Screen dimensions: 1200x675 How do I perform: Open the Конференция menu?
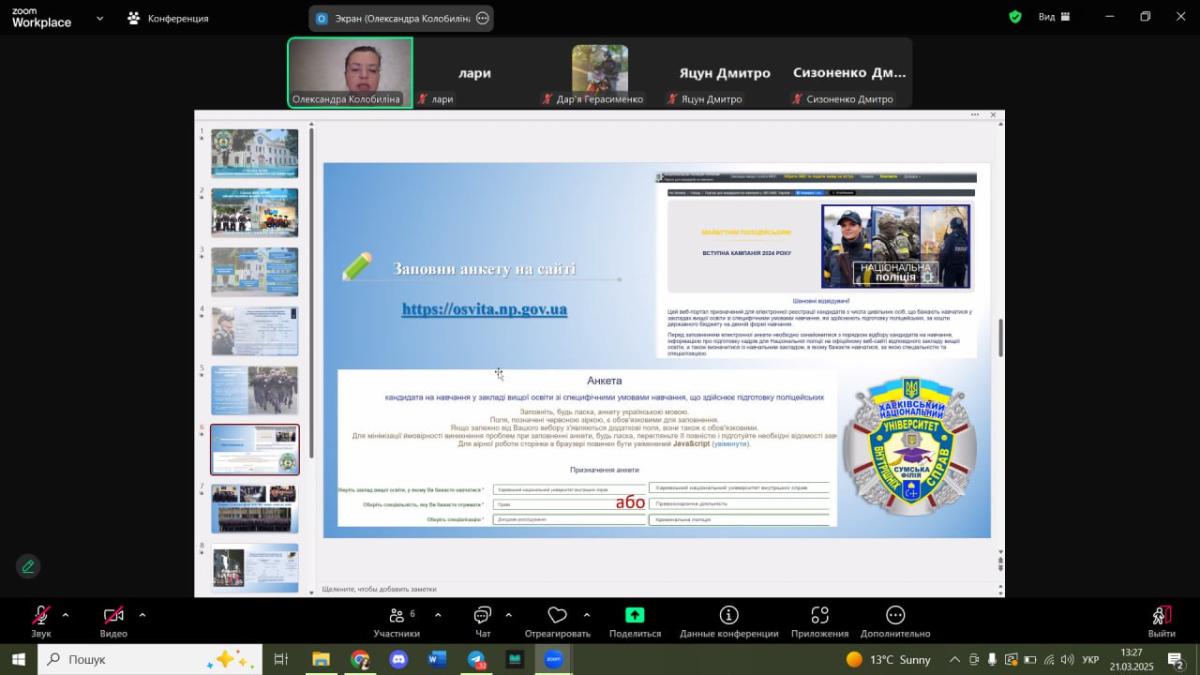coord(168,18)
